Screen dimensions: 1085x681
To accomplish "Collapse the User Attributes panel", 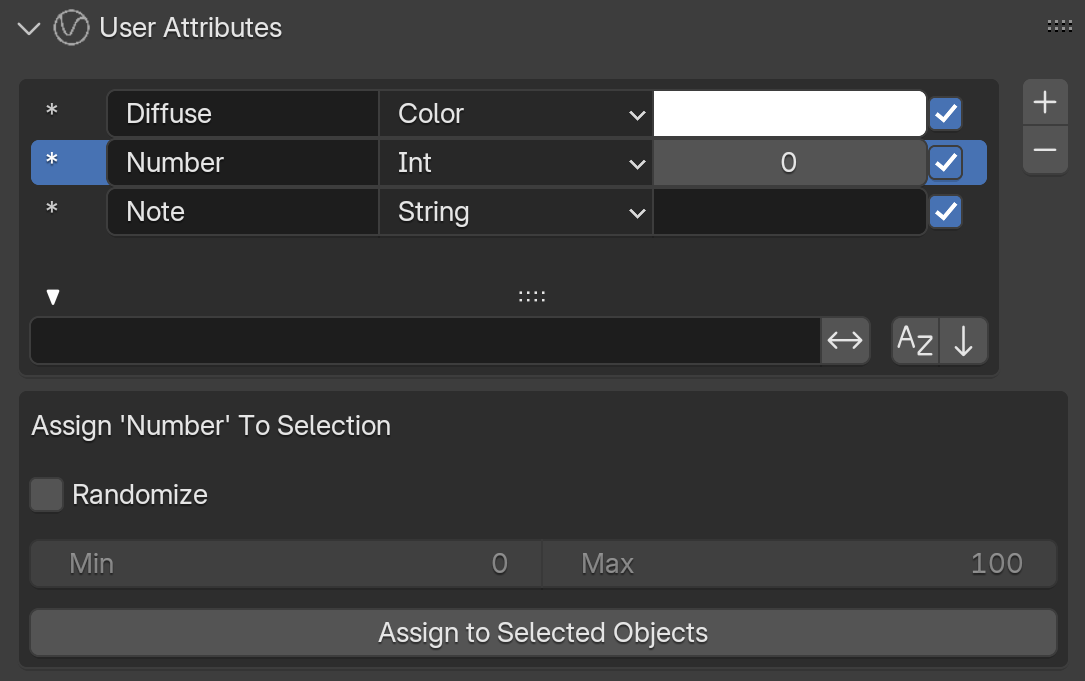I will point(29,28).
